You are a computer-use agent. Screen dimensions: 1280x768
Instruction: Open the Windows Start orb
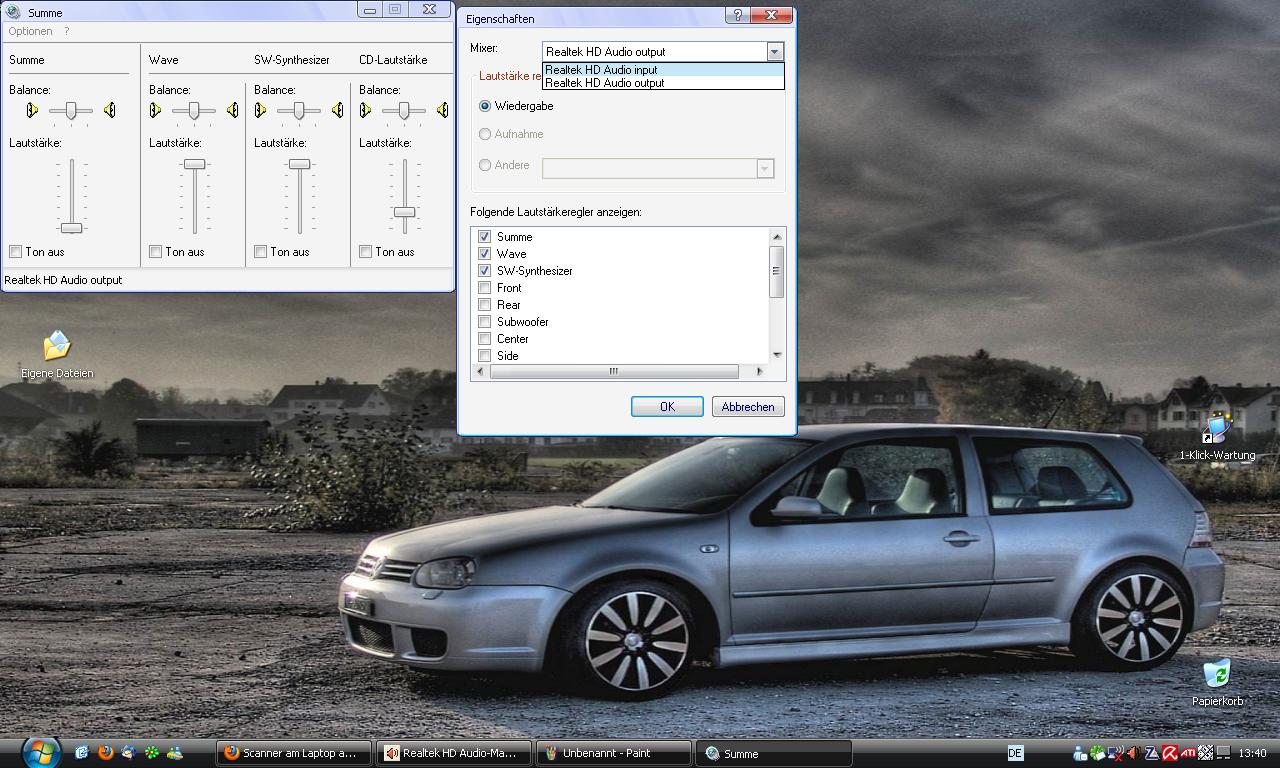[41, 752]
